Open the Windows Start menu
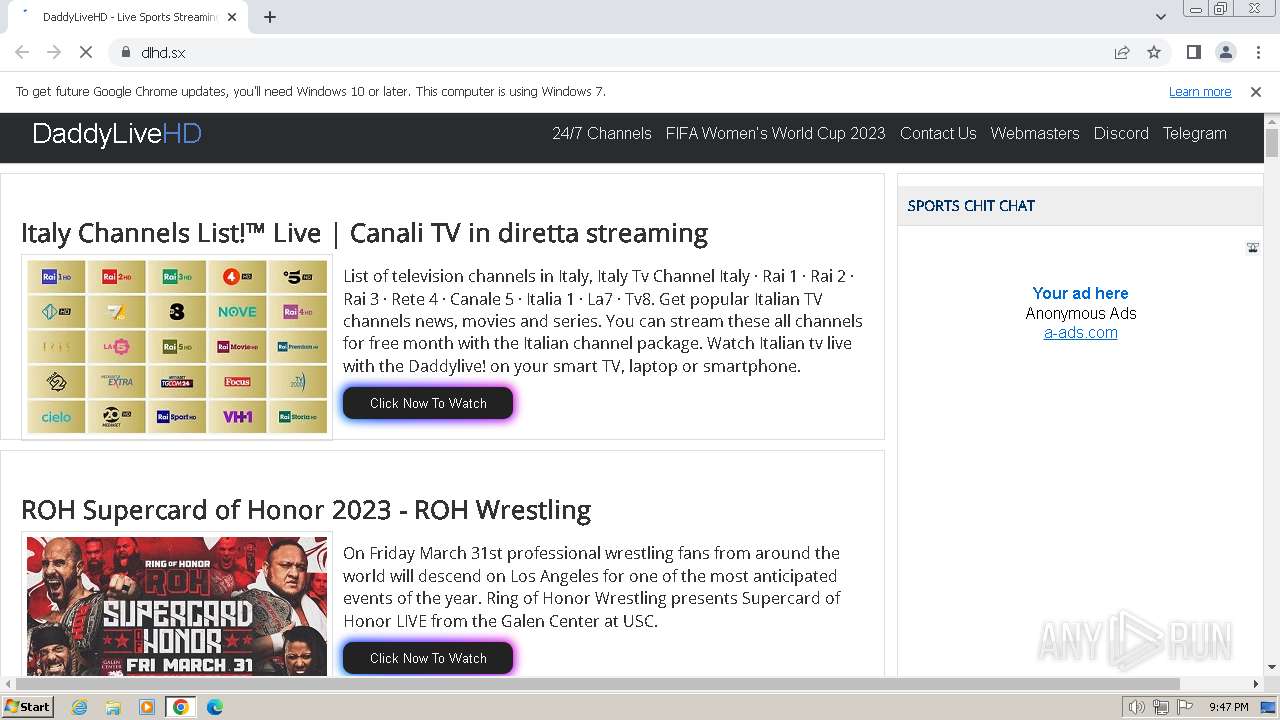The width and height of the screenshot is (1280, 720). (x=27, y=706)
